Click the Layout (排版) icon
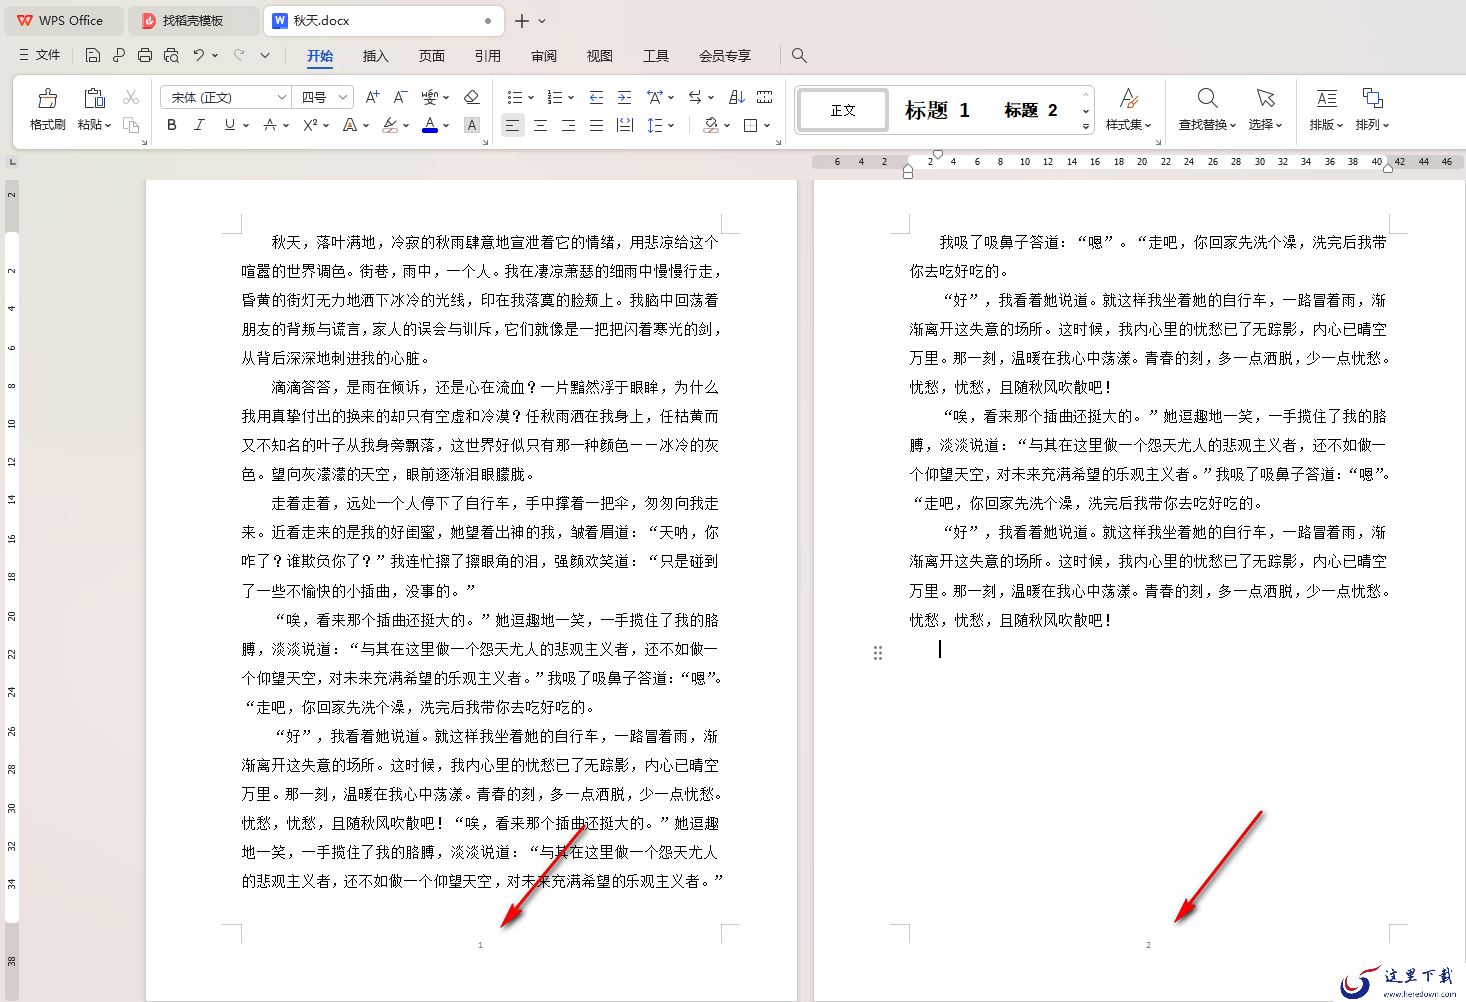The height and width of the screenshot is (1002, 1466). click(1326, 98)
